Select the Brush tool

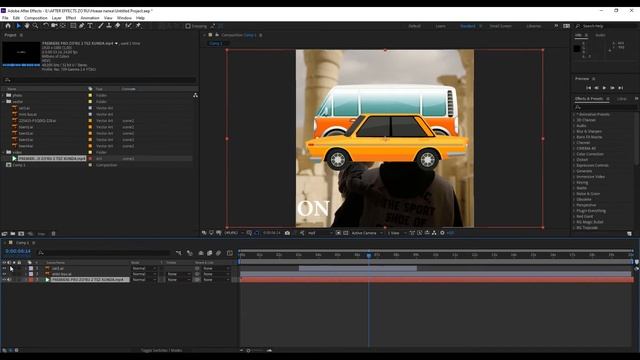100,26
